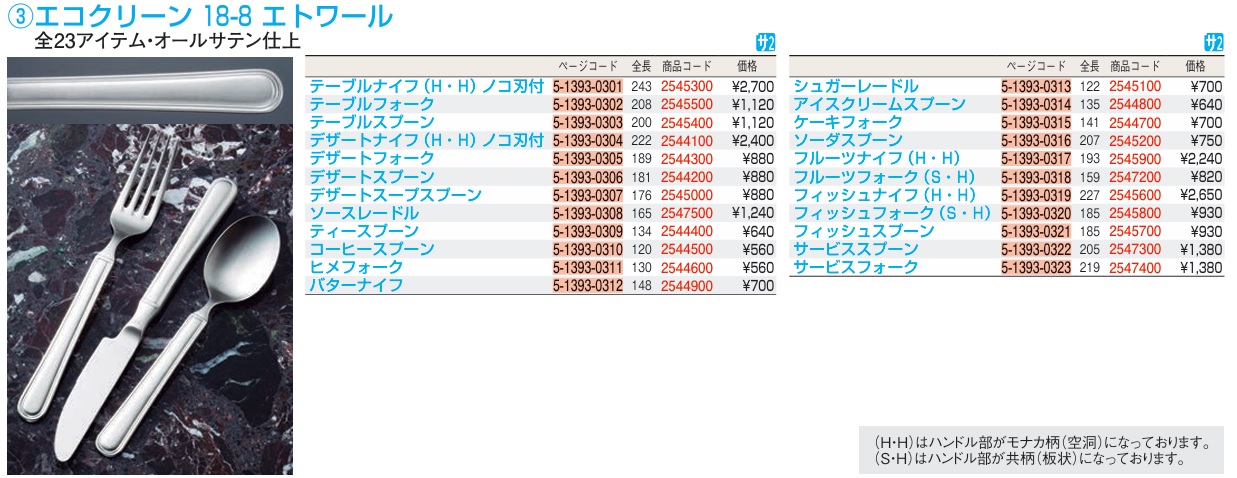Click page code 5-1393-0312
The width and height of the screenshot is (1237, 478).
[588, 285]
